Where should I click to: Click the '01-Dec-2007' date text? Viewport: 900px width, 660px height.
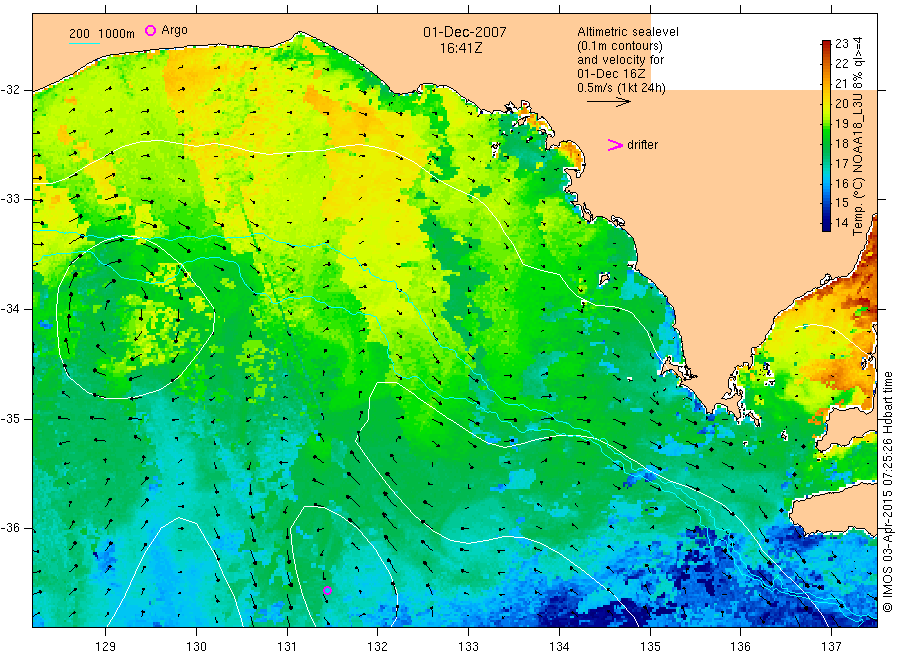pyautogui.click(x=464, y=33)
